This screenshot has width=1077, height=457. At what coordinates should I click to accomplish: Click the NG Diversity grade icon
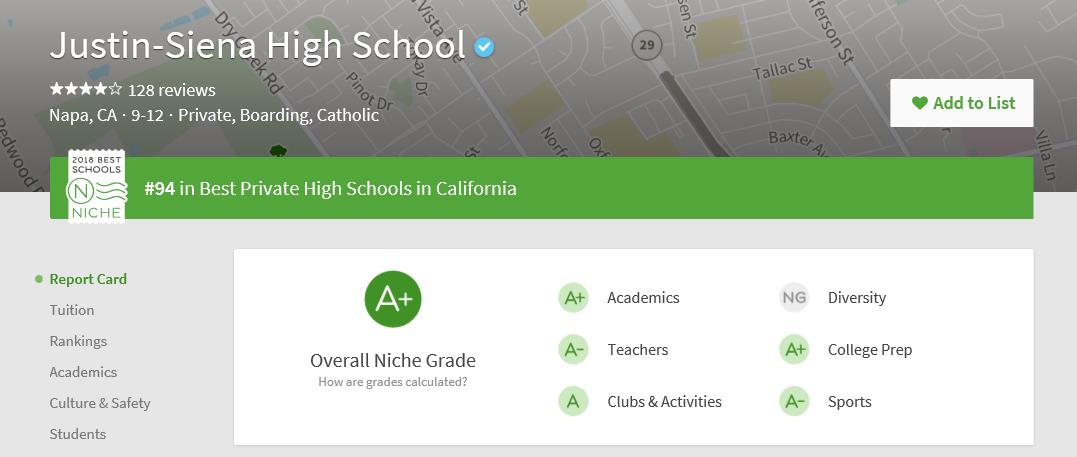click(x=794, y=298)
